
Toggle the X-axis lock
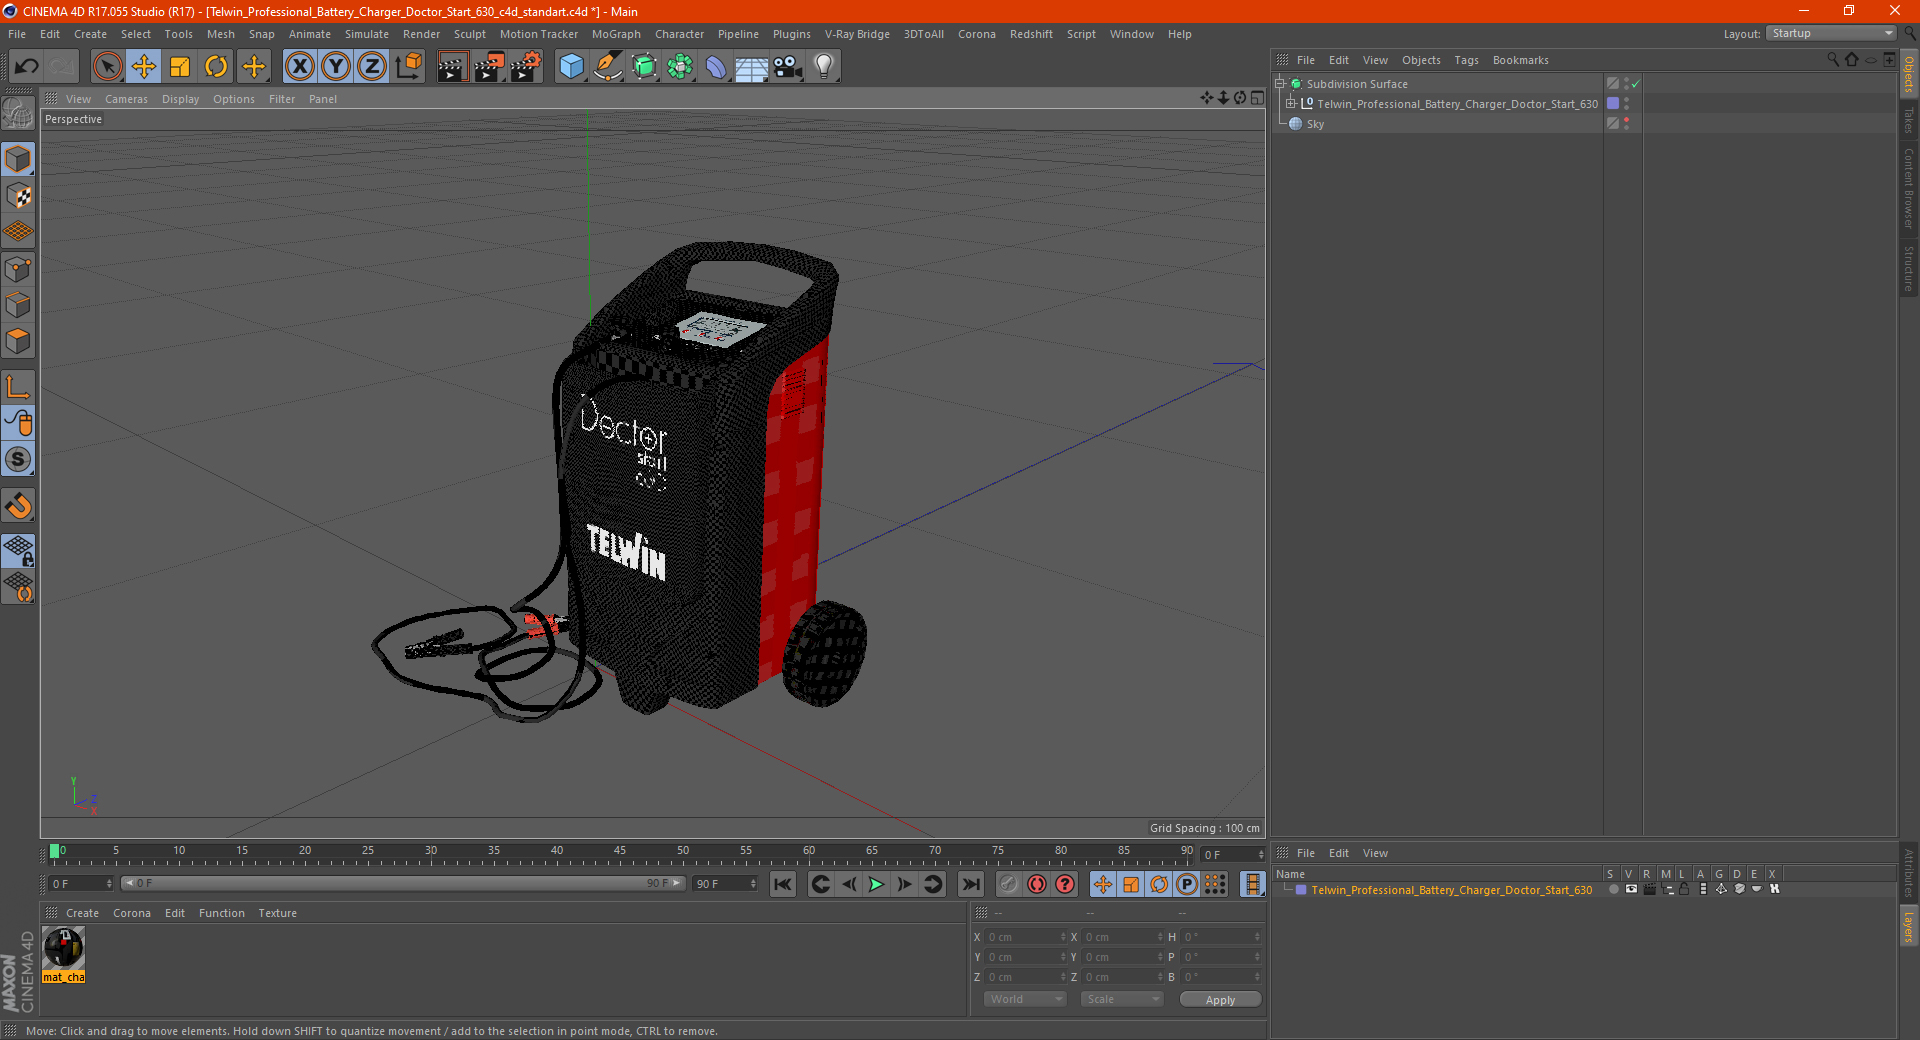299,67
